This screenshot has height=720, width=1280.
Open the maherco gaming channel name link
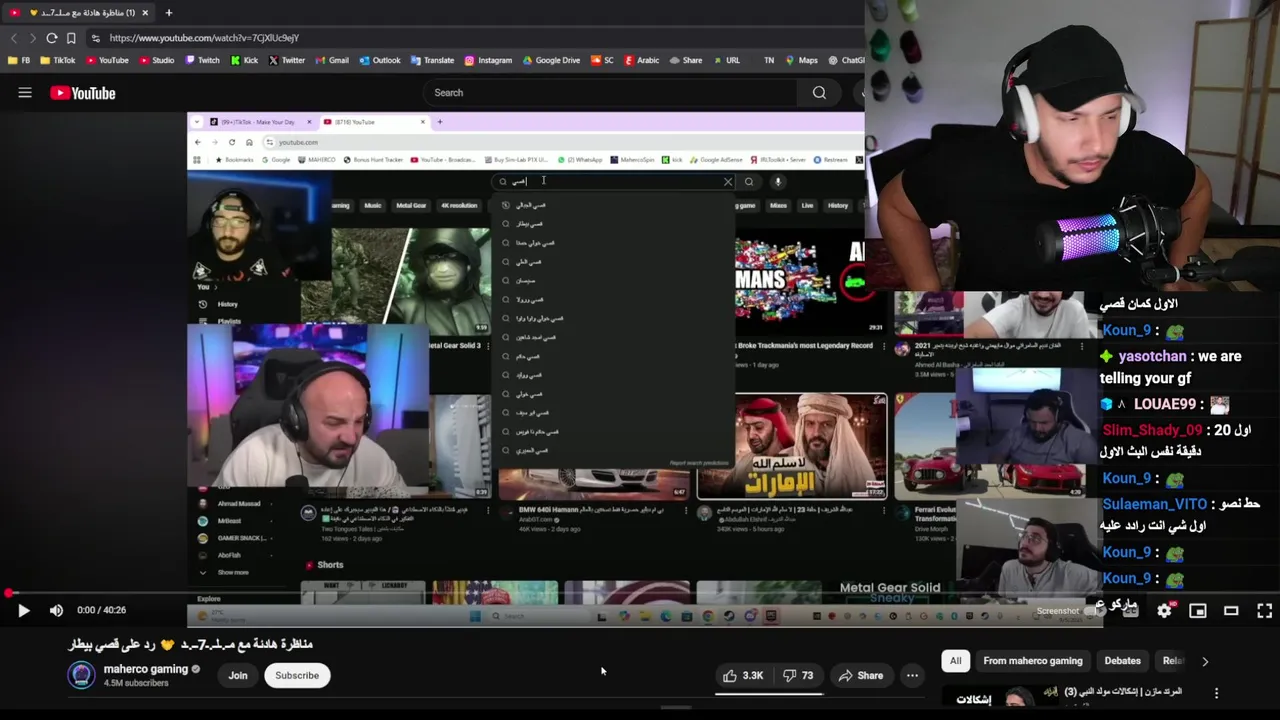coord(146,669)
